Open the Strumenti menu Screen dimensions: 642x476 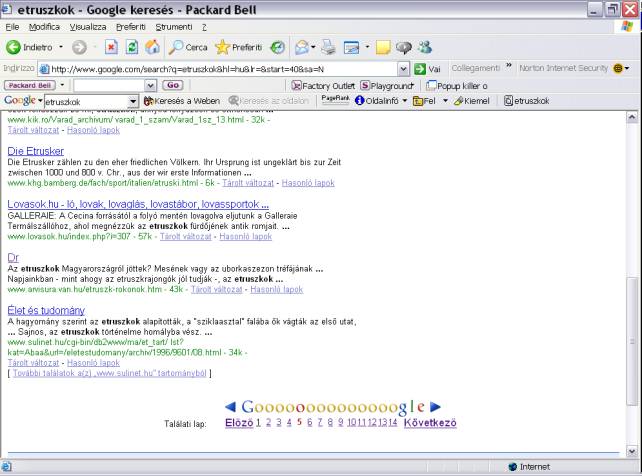pyautogui.click(x=174, y=27)
